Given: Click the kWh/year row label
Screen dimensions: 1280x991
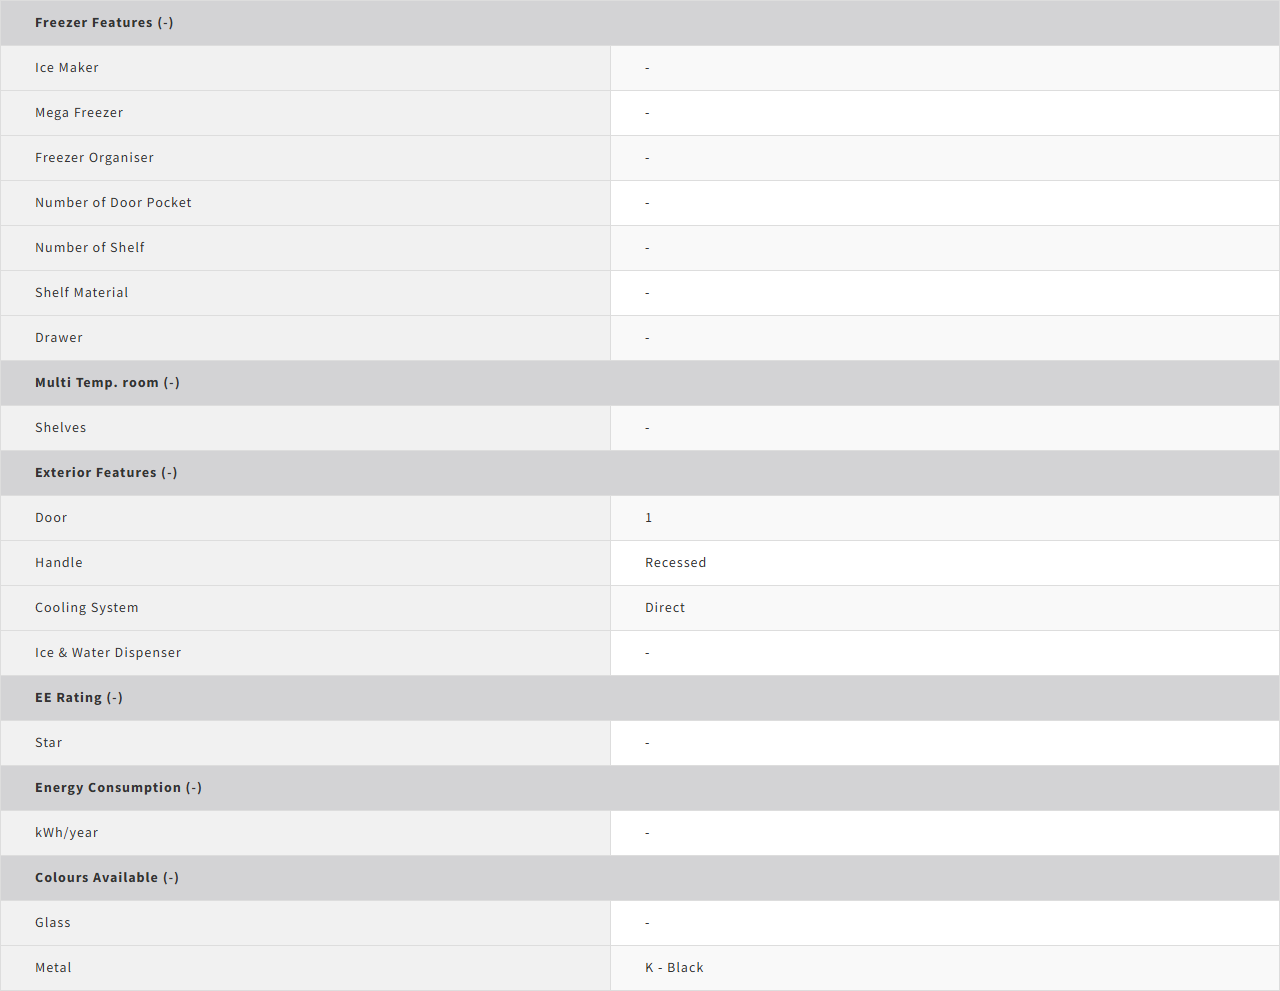Looking at the screenshot, I should click(x=67, y=833).
